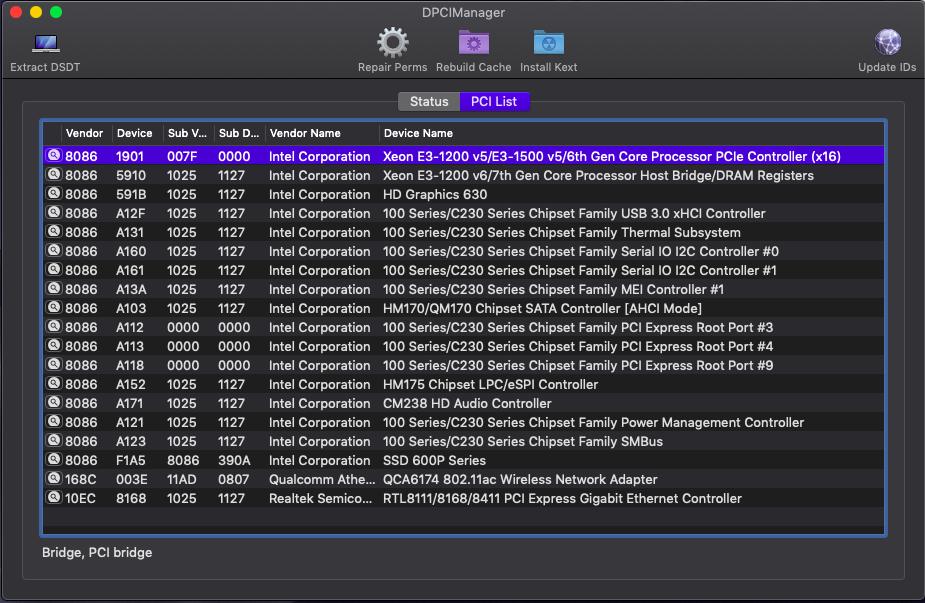
Task: Select the Chipset Family SMBus entry
Action: (523, 442)
